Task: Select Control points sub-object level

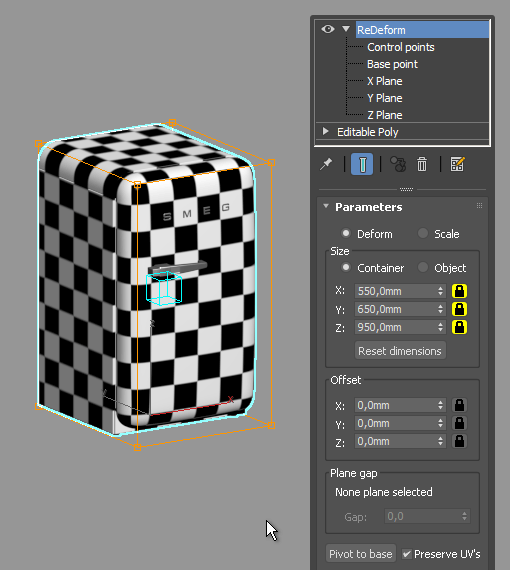Action: (x=401, y=47)
